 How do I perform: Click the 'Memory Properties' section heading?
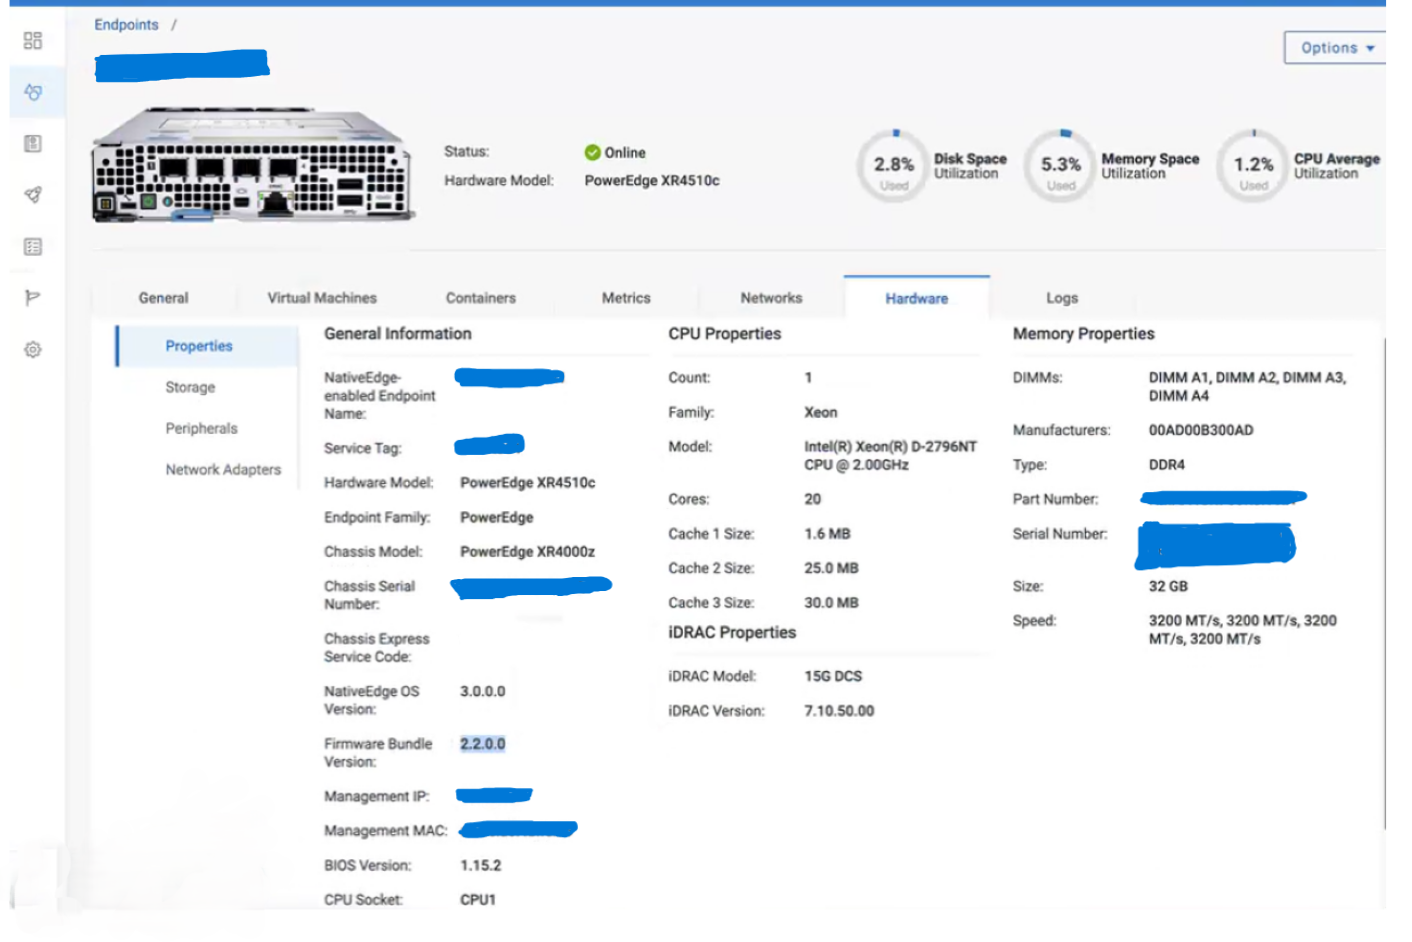pos(1084,334)
